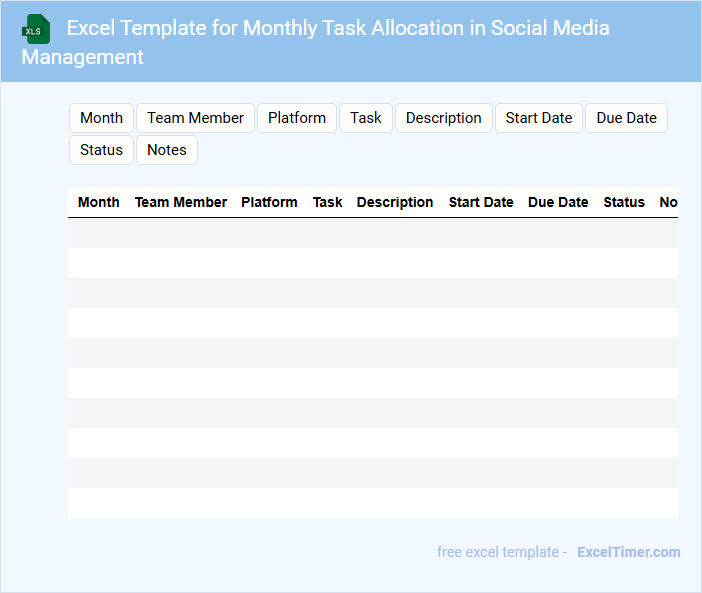The image size is (702, 593).
Task: Select the Team Member tag button
Action: pos(195,118)
